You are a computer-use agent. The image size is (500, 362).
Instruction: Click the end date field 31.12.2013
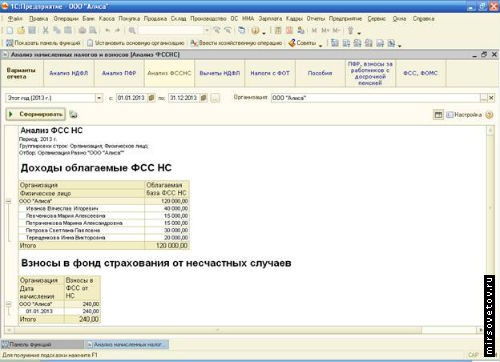click(183, 98)
